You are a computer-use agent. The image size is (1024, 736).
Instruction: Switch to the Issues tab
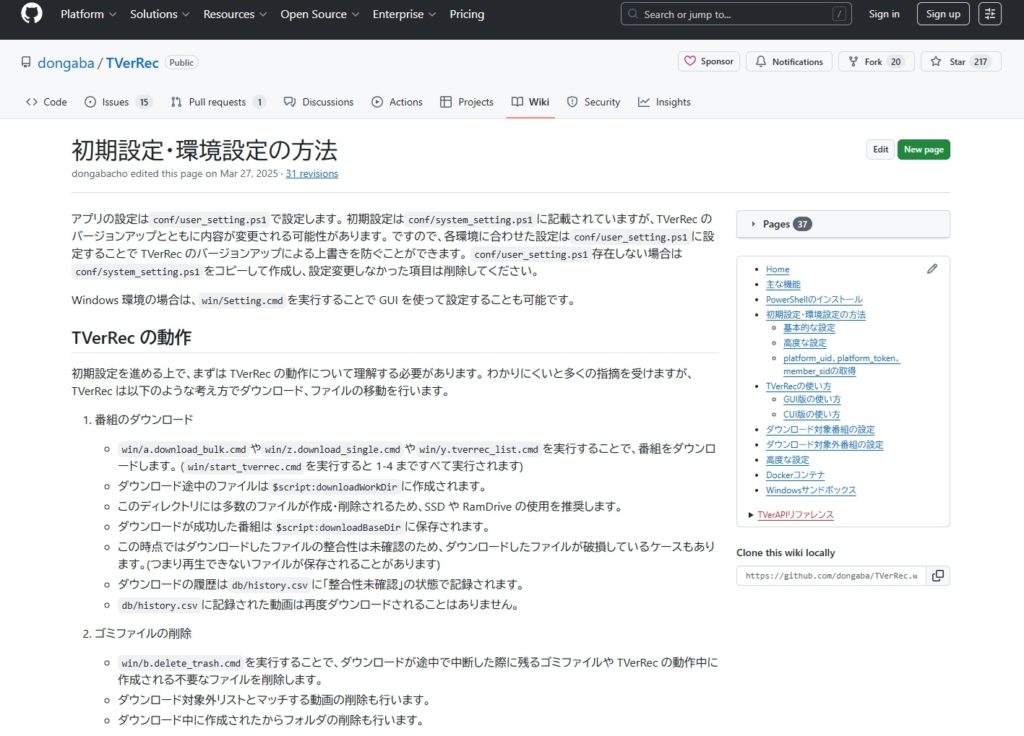[x=117, y=102]
